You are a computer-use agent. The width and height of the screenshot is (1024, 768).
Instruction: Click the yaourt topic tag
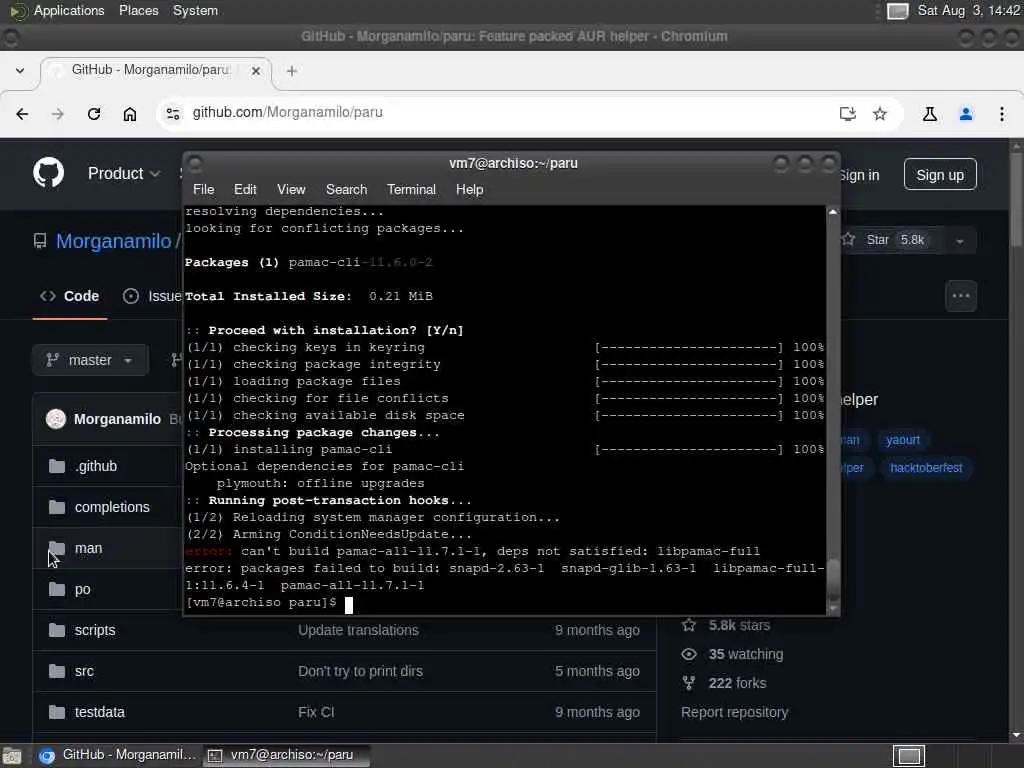903,440
